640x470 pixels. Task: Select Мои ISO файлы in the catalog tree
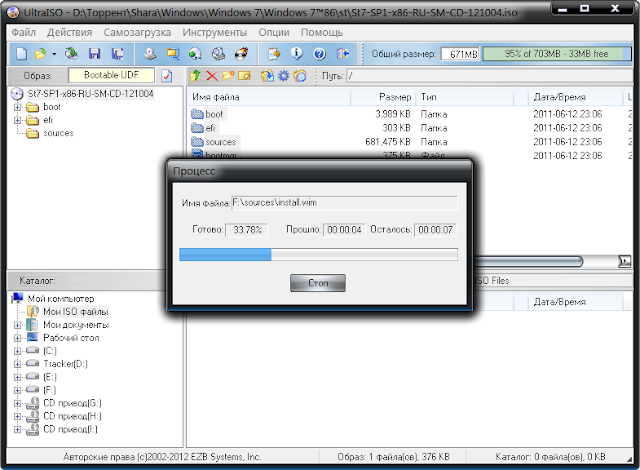pyautogui.click(x=76, y=312)
